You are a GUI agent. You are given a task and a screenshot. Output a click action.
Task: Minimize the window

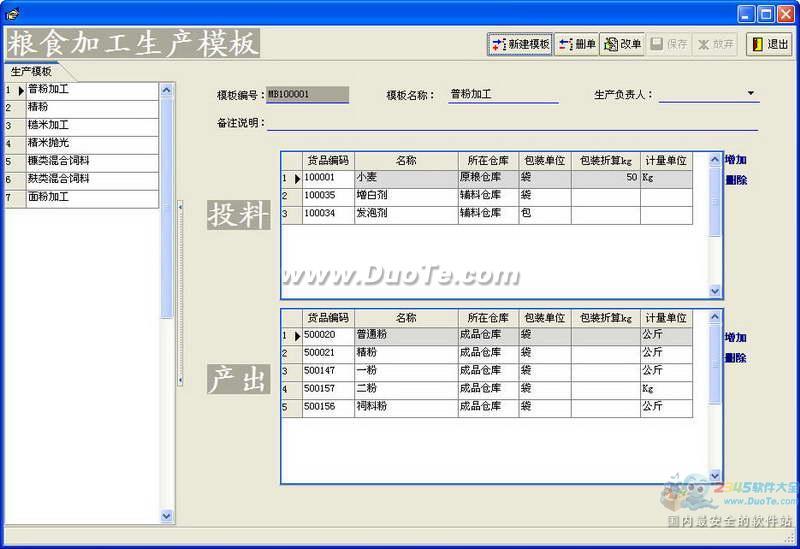(x=746, y=14)
